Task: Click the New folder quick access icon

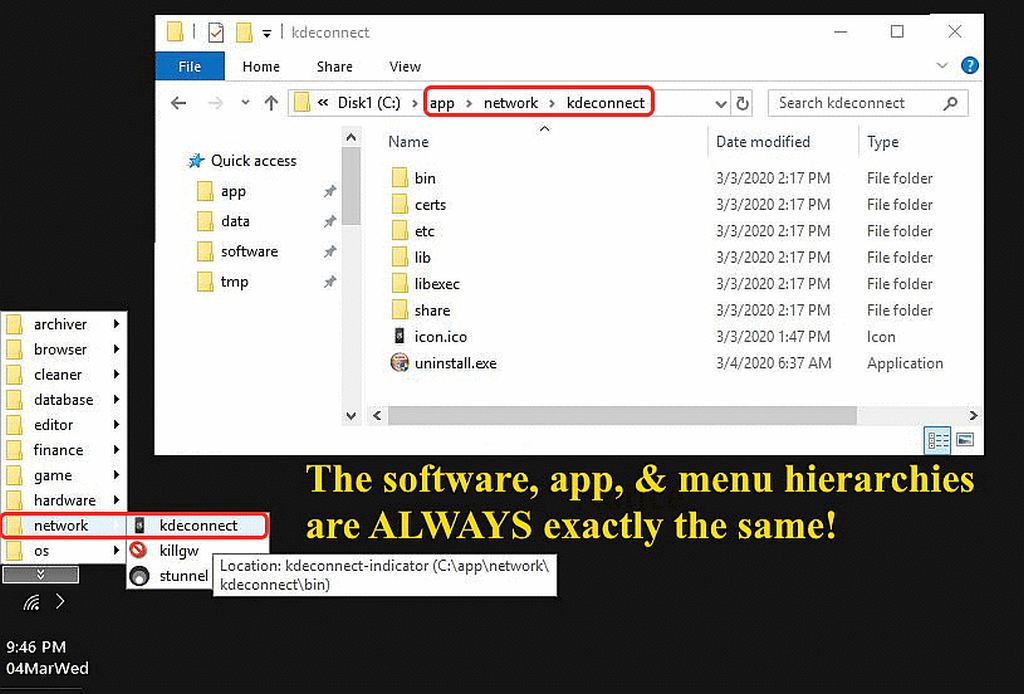Action: point(244,32)
